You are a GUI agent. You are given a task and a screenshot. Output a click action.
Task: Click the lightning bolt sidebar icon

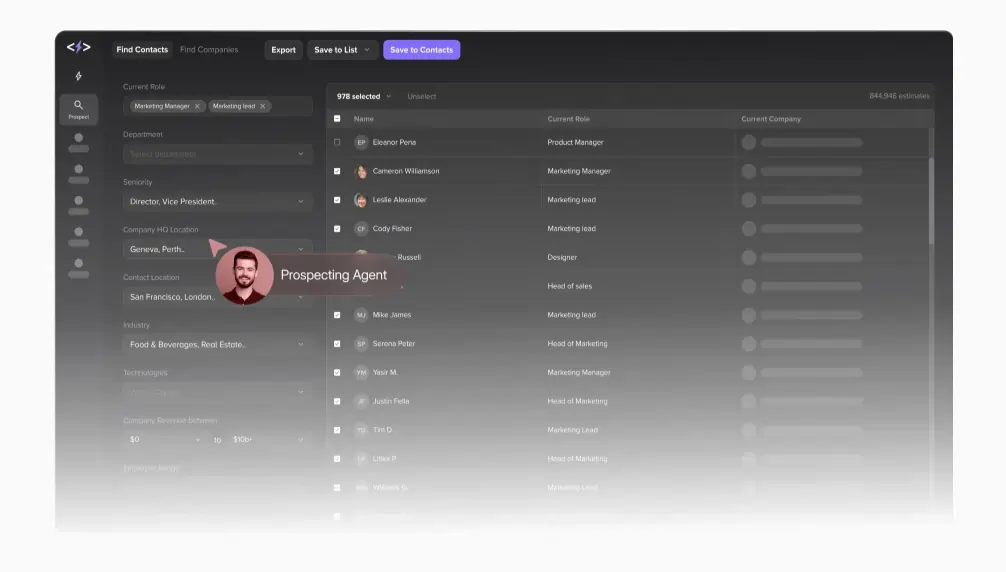tap(78, 76)
